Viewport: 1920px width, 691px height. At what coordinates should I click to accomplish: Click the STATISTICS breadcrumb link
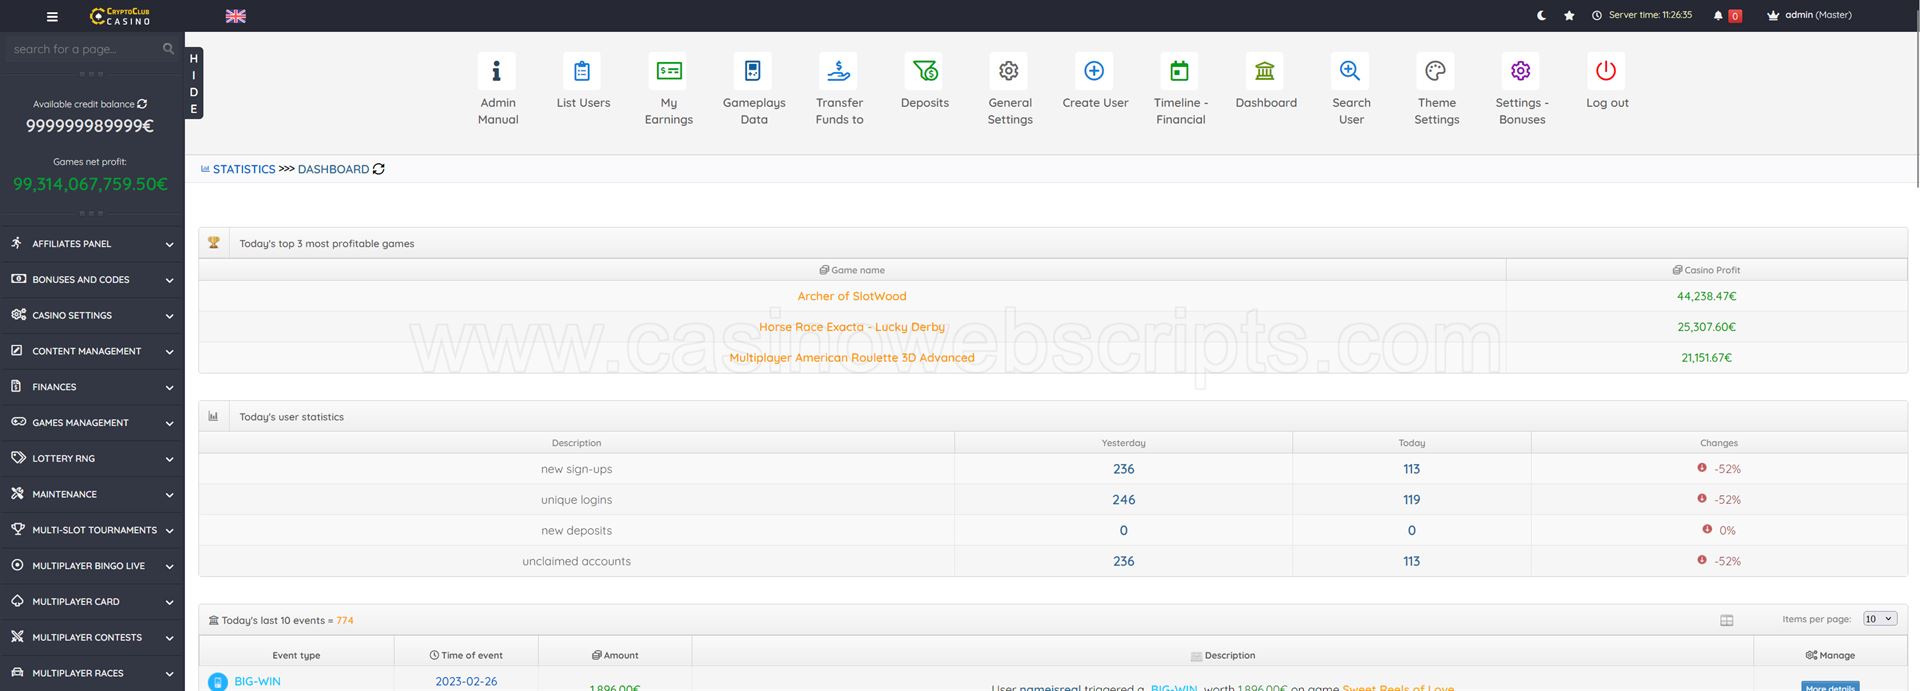pyautogui.click(x=244, y=169)
